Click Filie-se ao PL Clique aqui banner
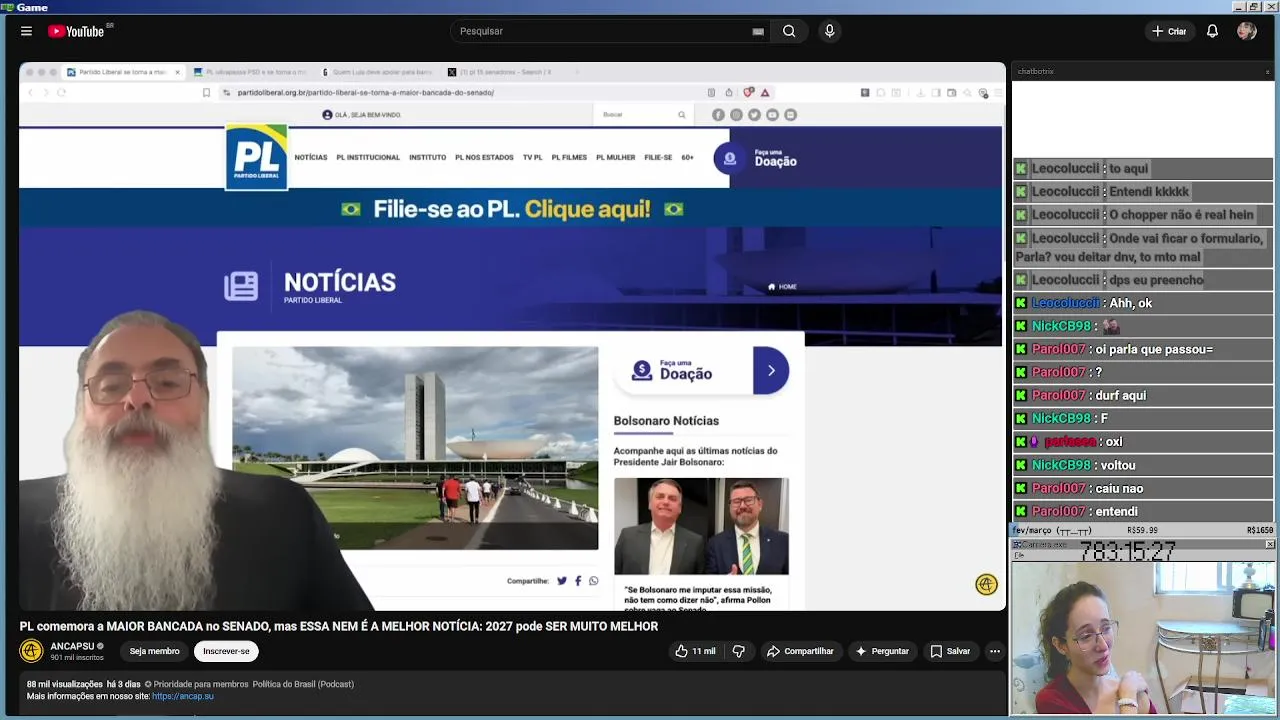This screenshot has height=720, width=1280. (511, 209)
